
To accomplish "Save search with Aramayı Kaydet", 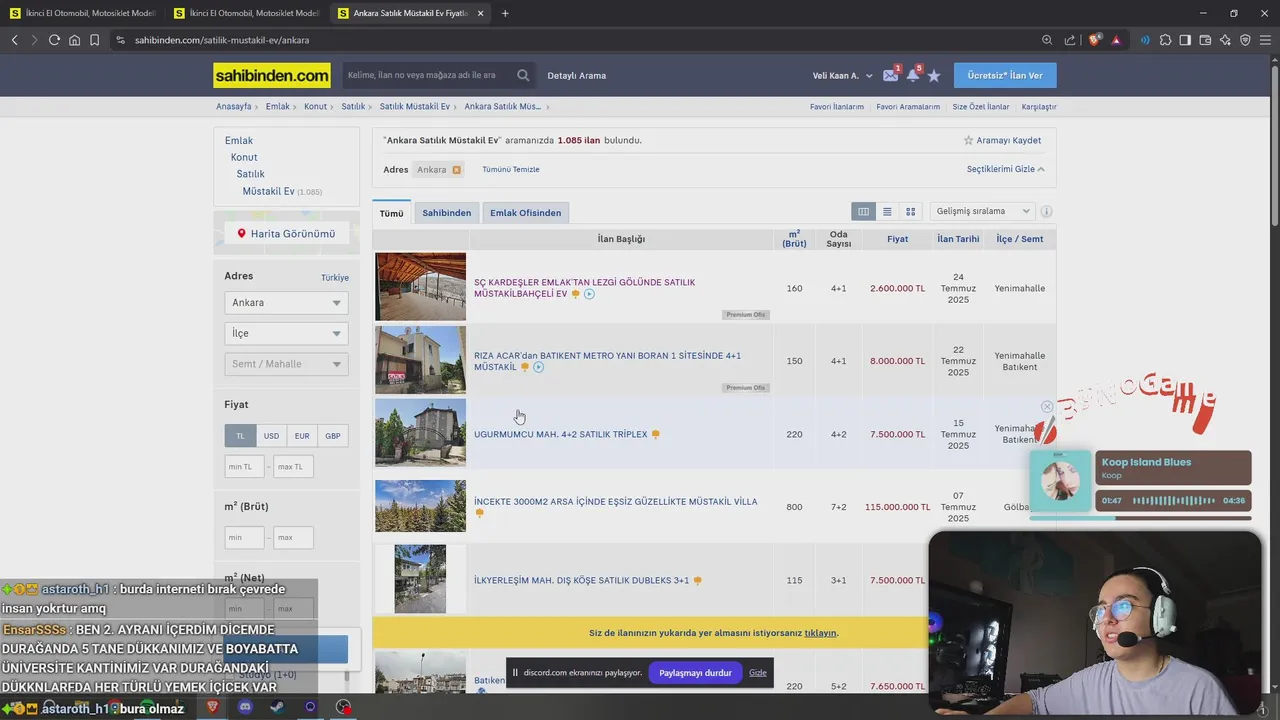I will [x=1001, y=141].
